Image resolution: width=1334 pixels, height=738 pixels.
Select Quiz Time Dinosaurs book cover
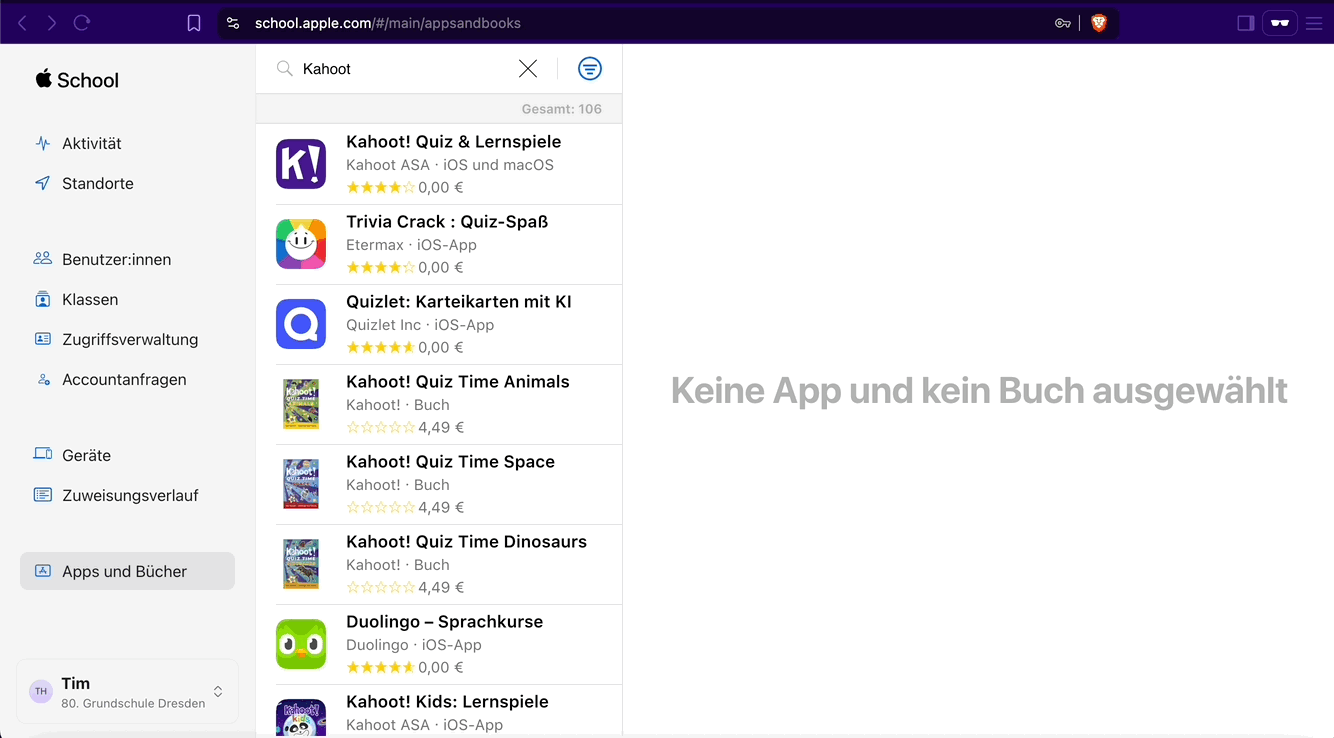coord(301,564)
